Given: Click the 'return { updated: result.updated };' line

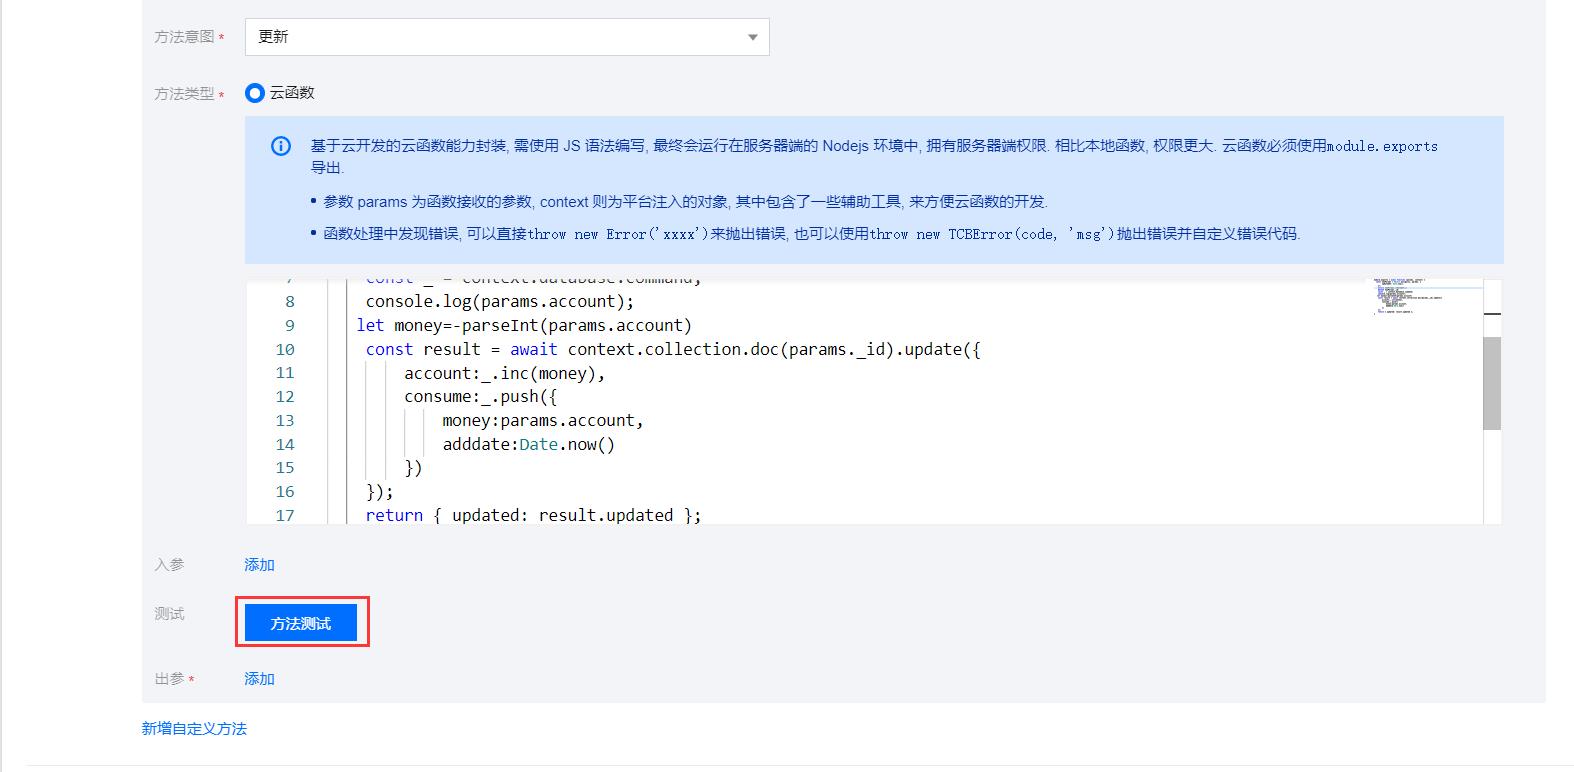Looking at the screenshot, I should (534, 515).
